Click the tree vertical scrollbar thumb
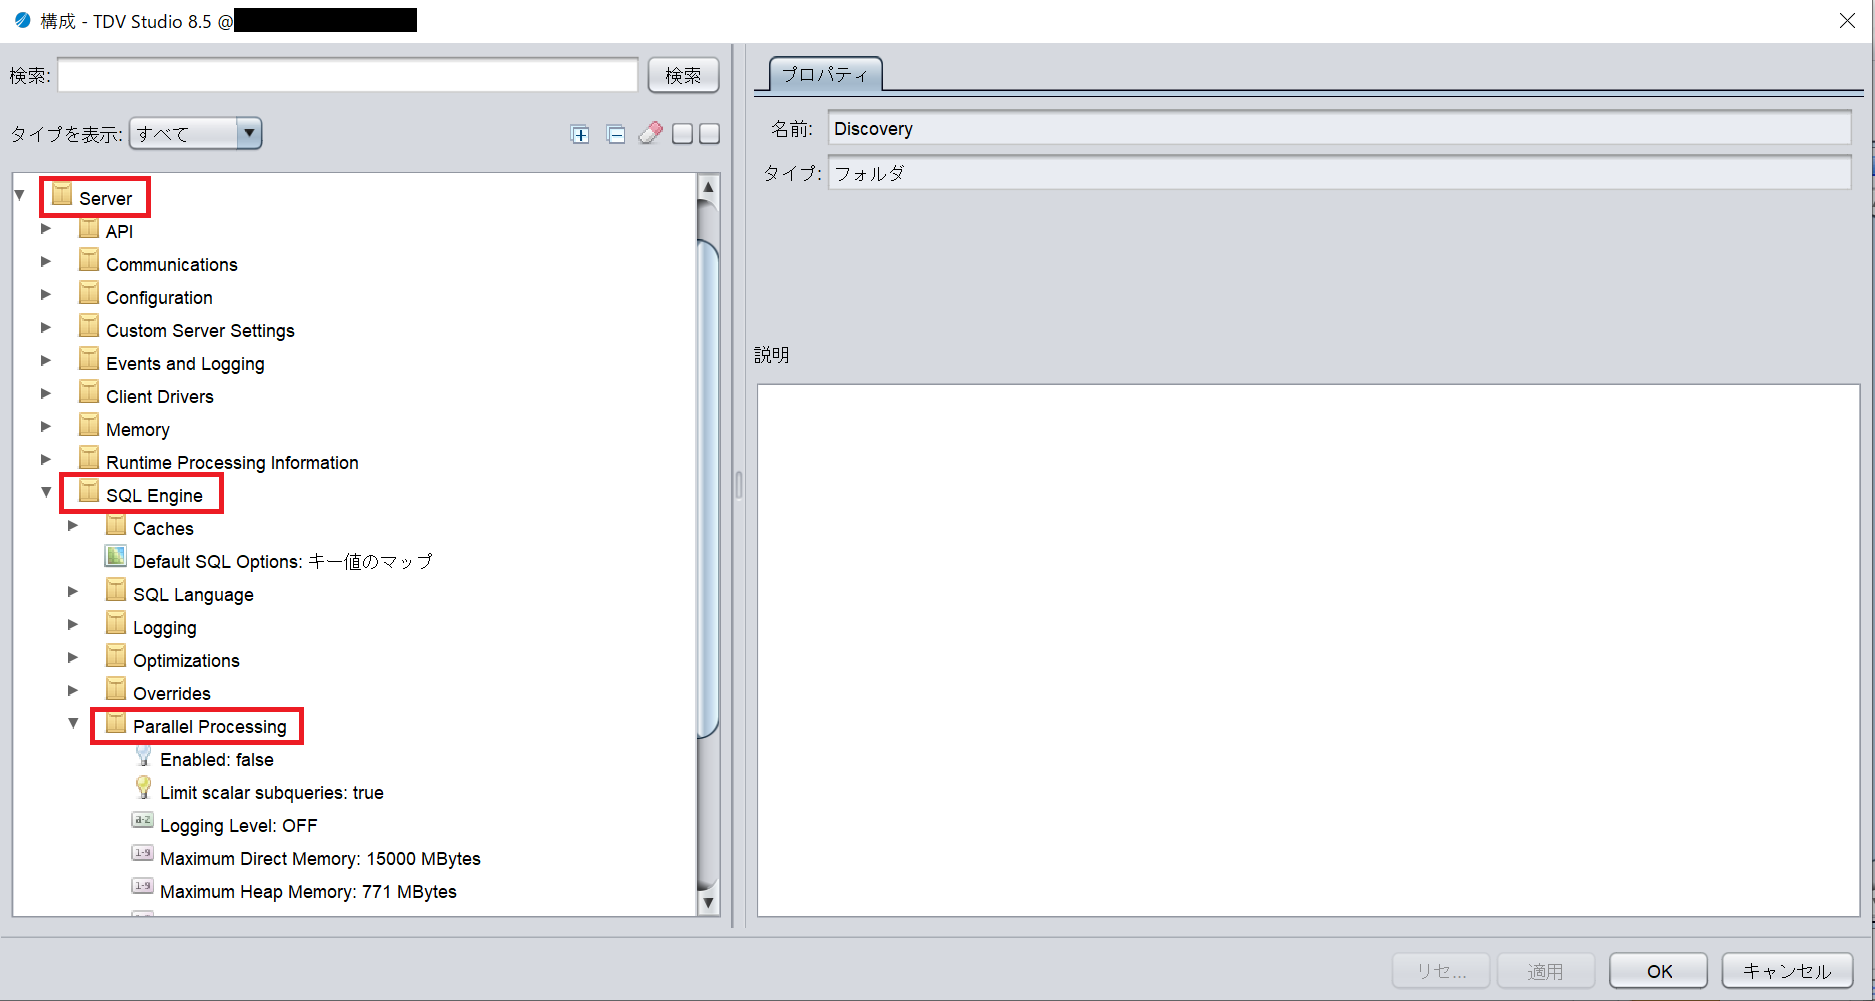The height and width of the screenshot is (1001, 1875). pyautogui.click(x=708, y=488)
